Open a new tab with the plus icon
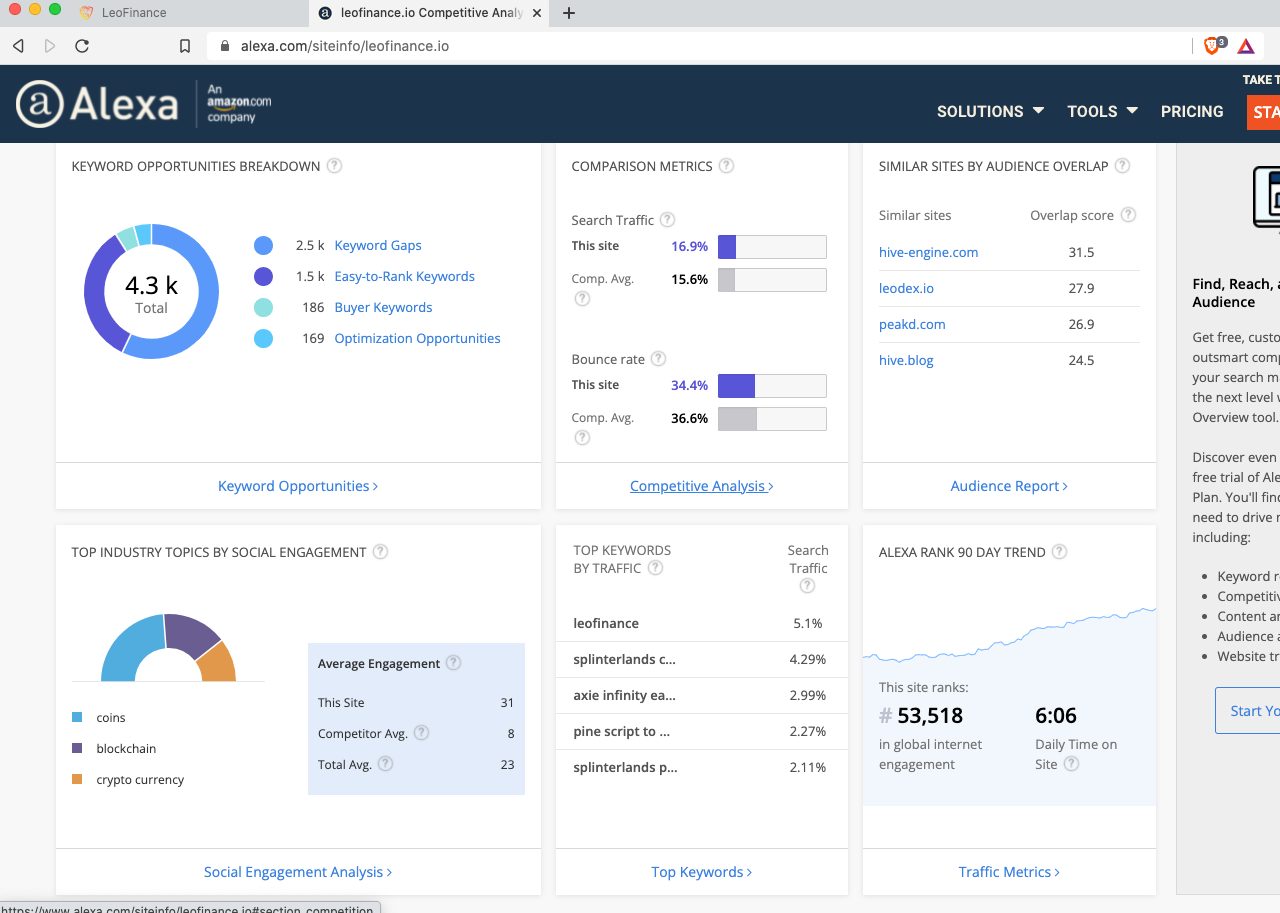This screenshot has width=1280, height=913. [569, 13]
